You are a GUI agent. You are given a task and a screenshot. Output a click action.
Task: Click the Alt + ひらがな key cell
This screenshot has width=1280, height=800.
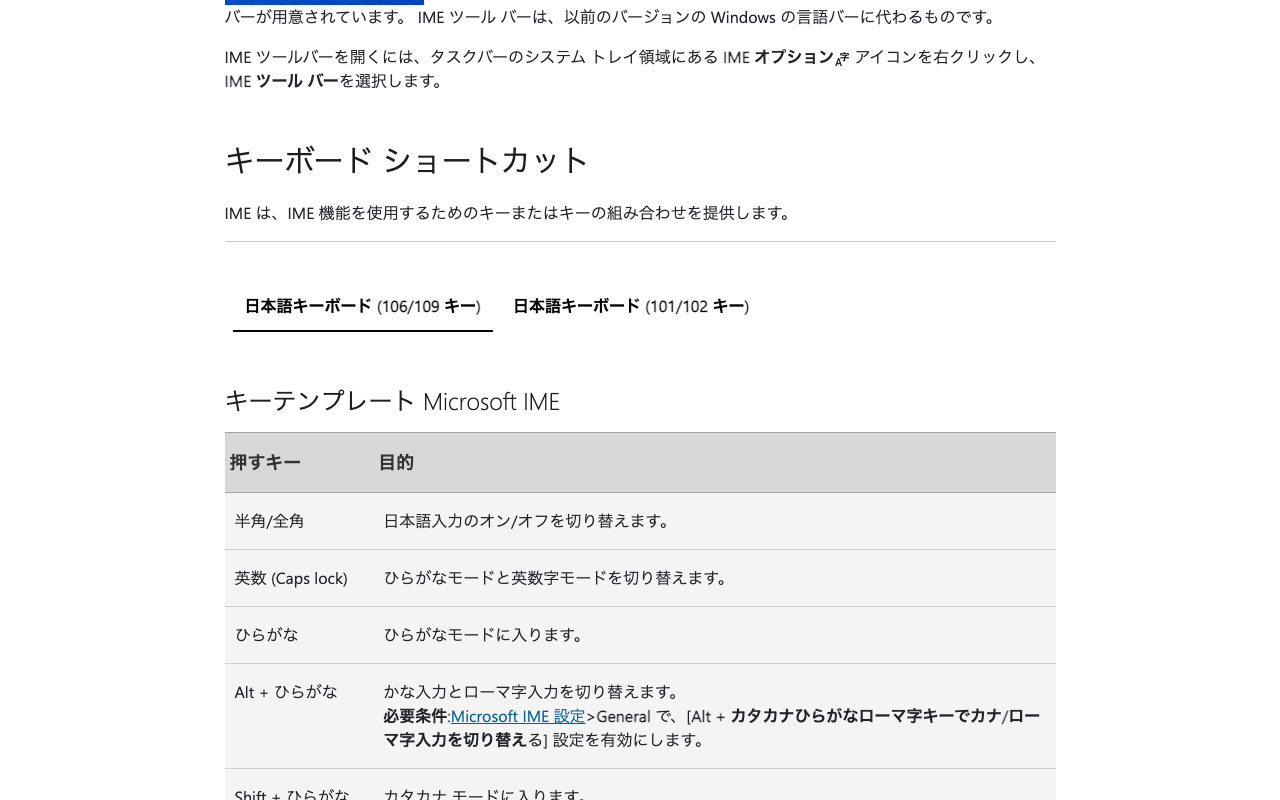point(286,692)
